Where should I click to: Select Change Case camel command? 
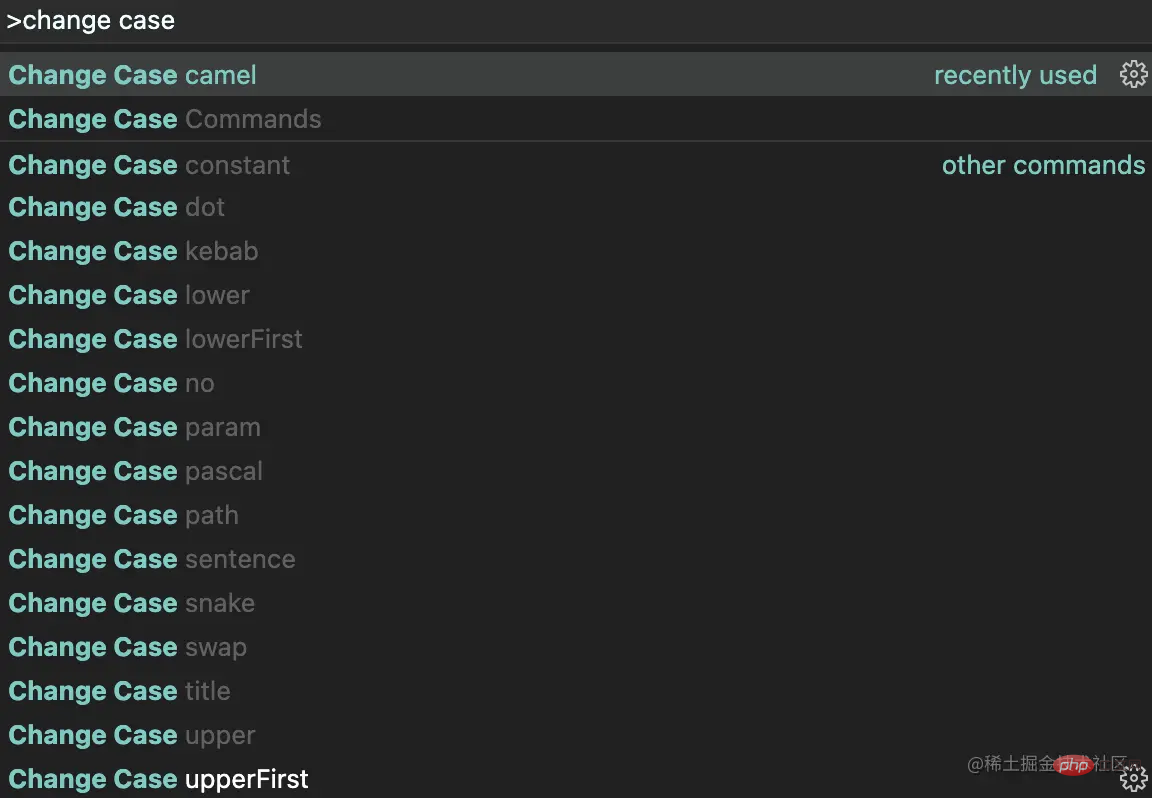tap(133, 75)
